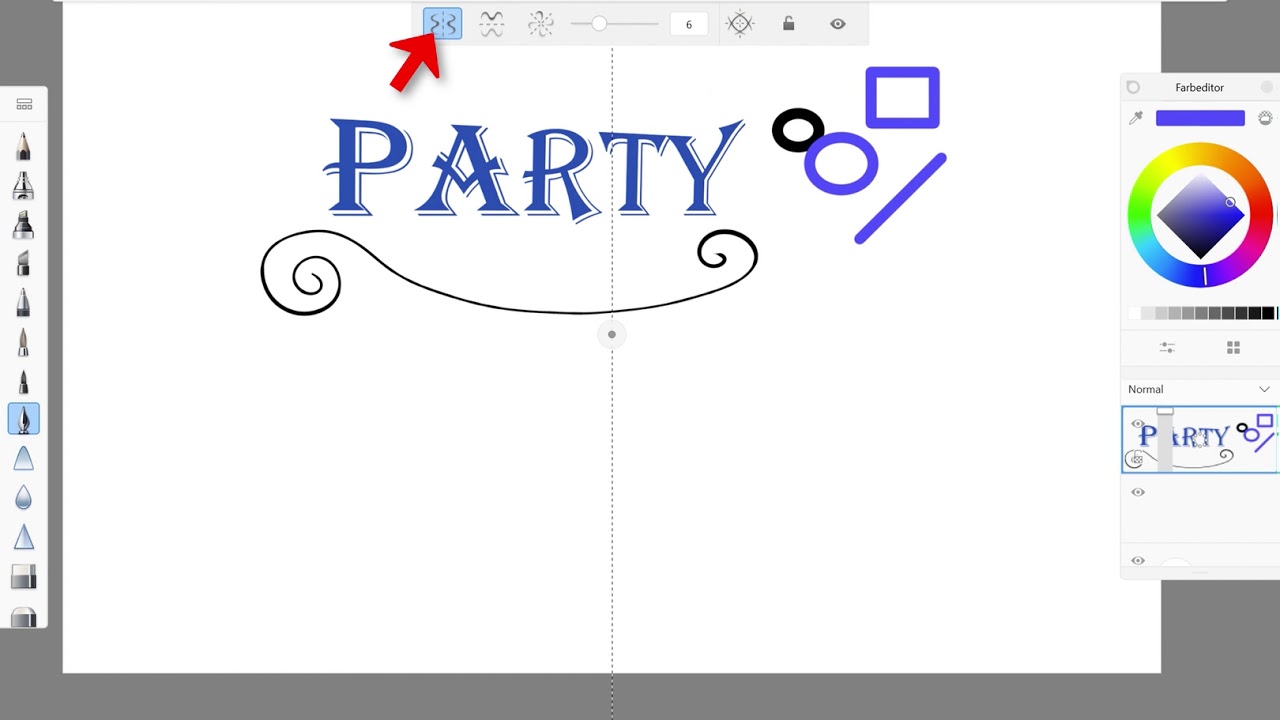Select the Pencil brush
The width and height of the screenshot is (1280, 720).
(24, 146)
